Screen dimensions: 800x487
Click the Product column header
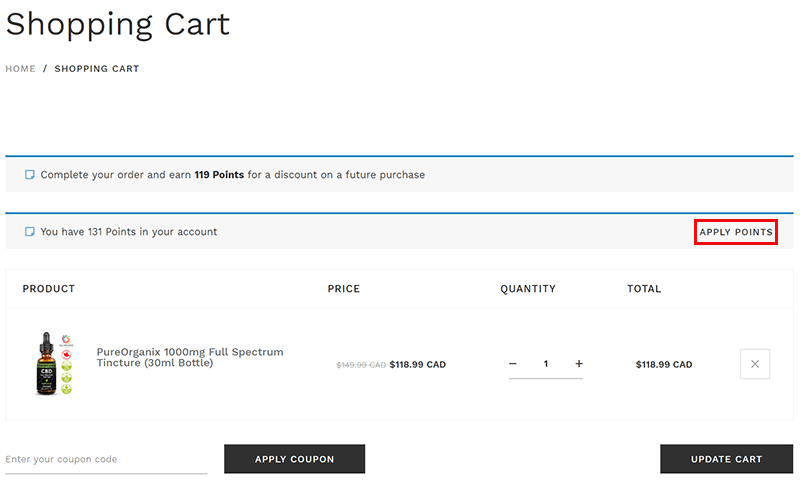tap(49, 289)
